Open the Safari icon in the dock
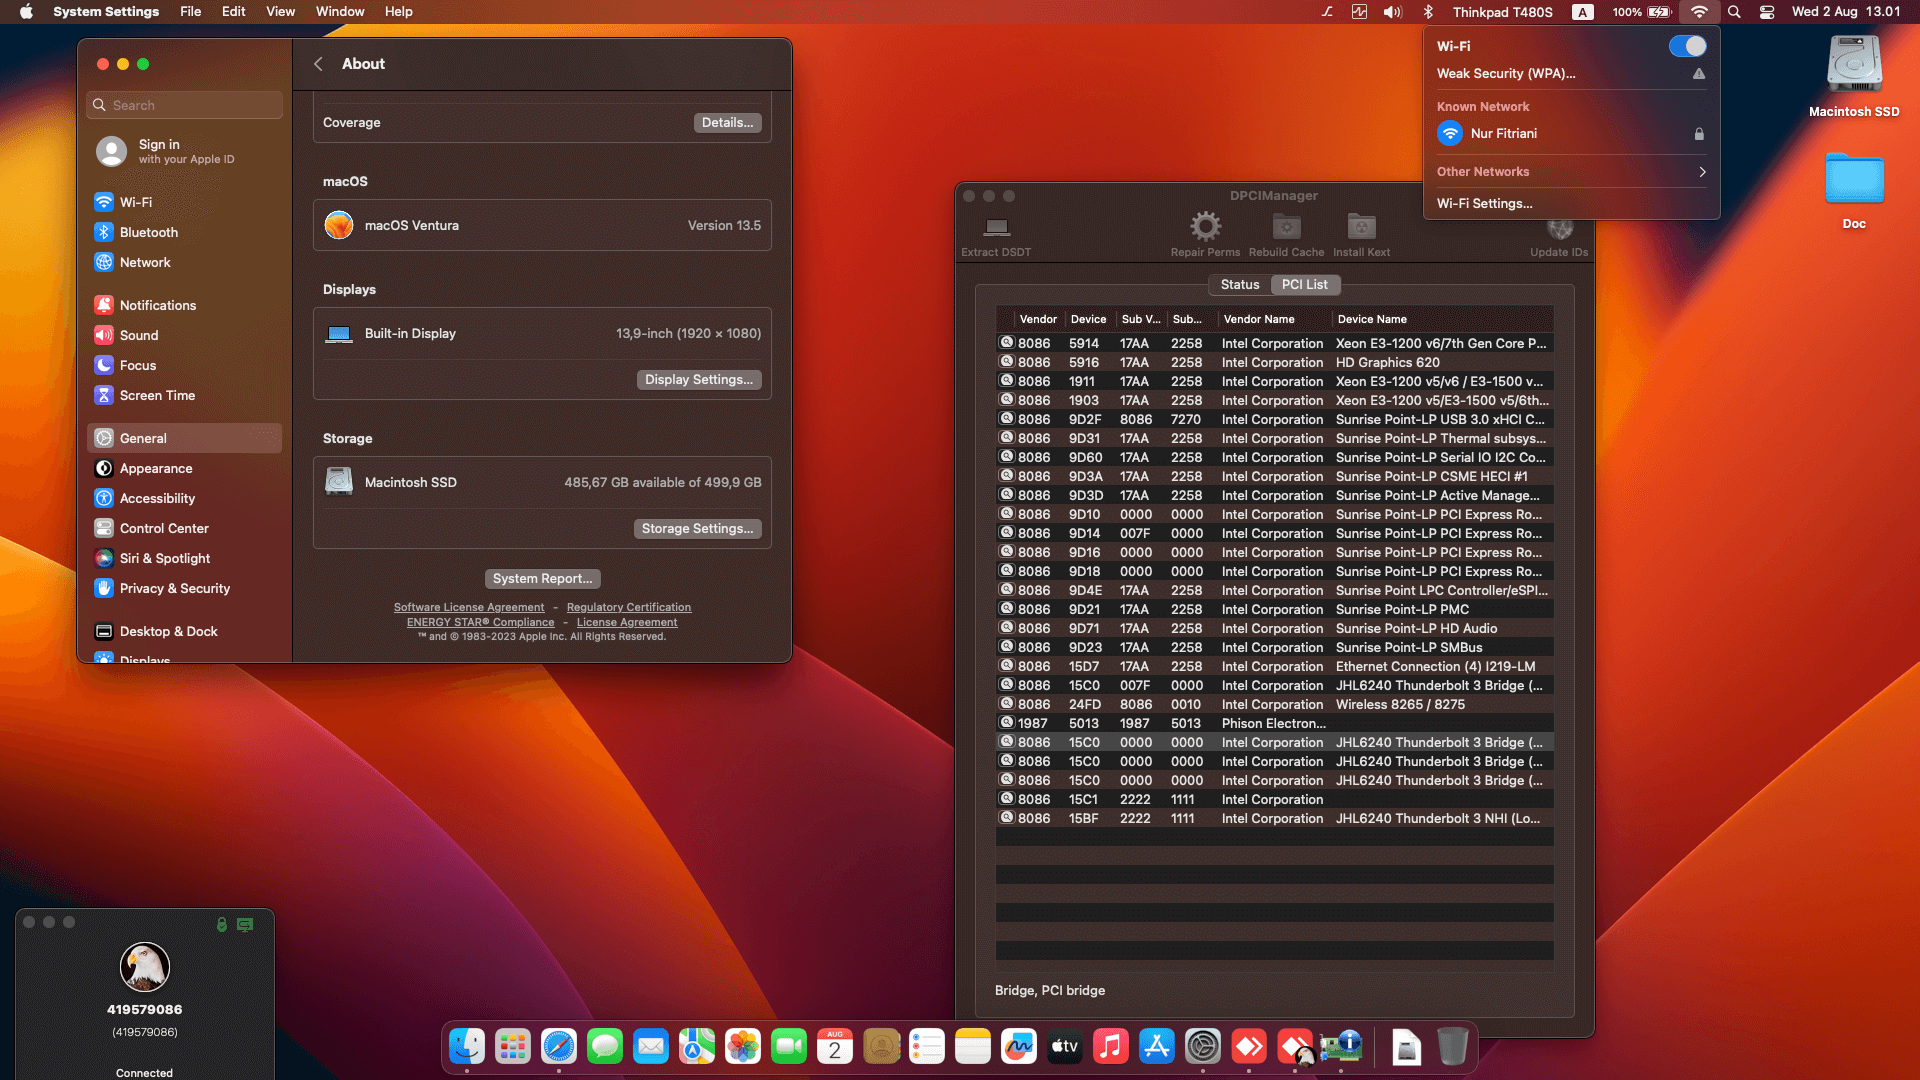The image size is (1920, 1080). (x=559, y=1047)
